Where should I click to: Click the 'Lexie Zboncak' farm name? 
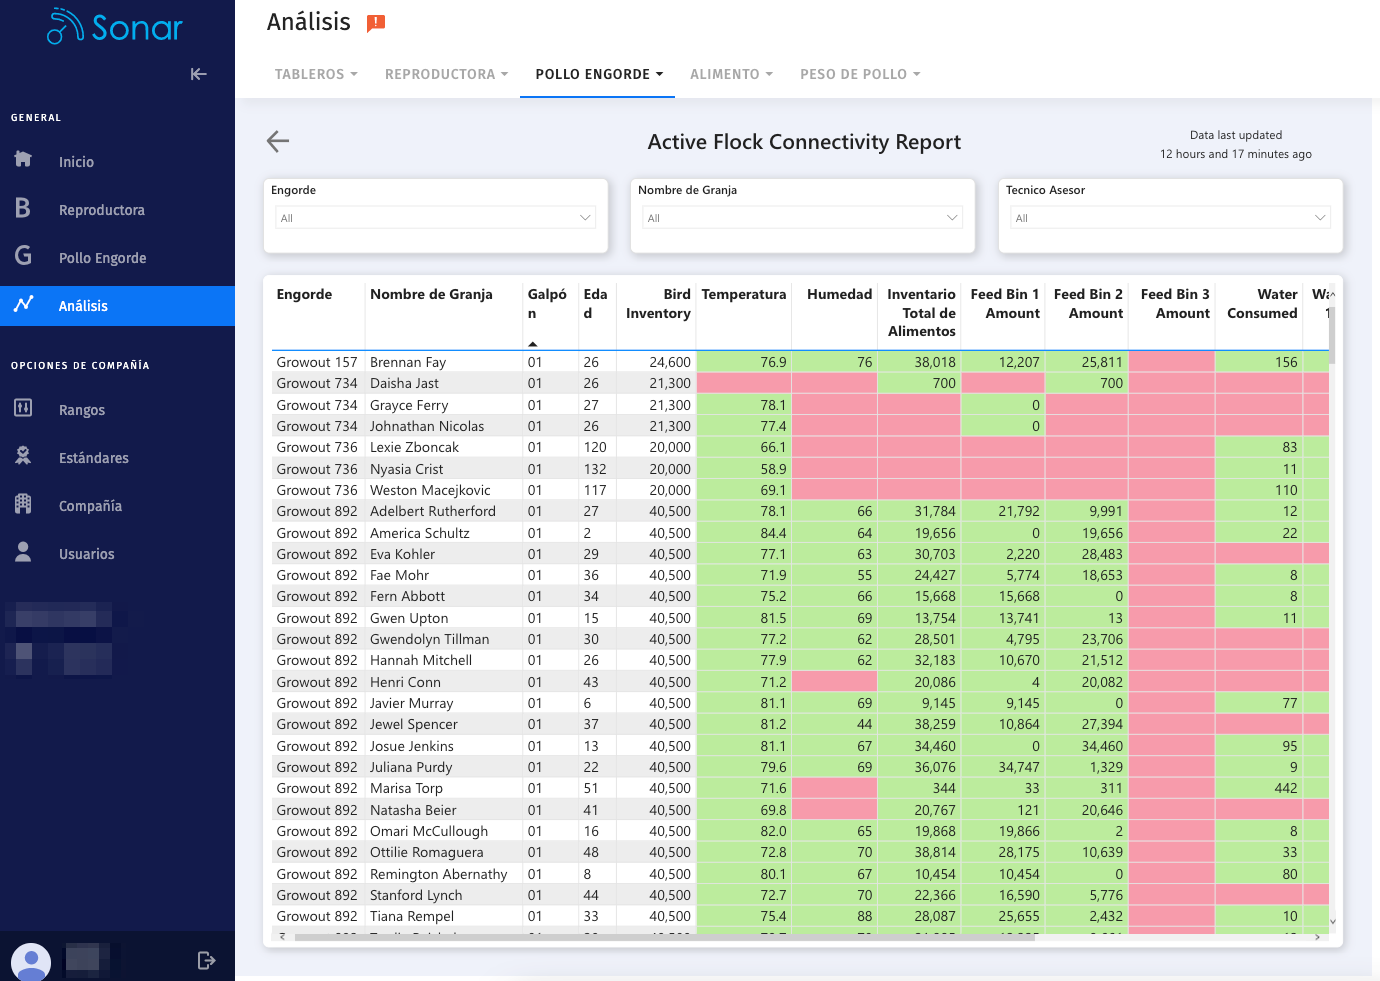click(414, 447)
